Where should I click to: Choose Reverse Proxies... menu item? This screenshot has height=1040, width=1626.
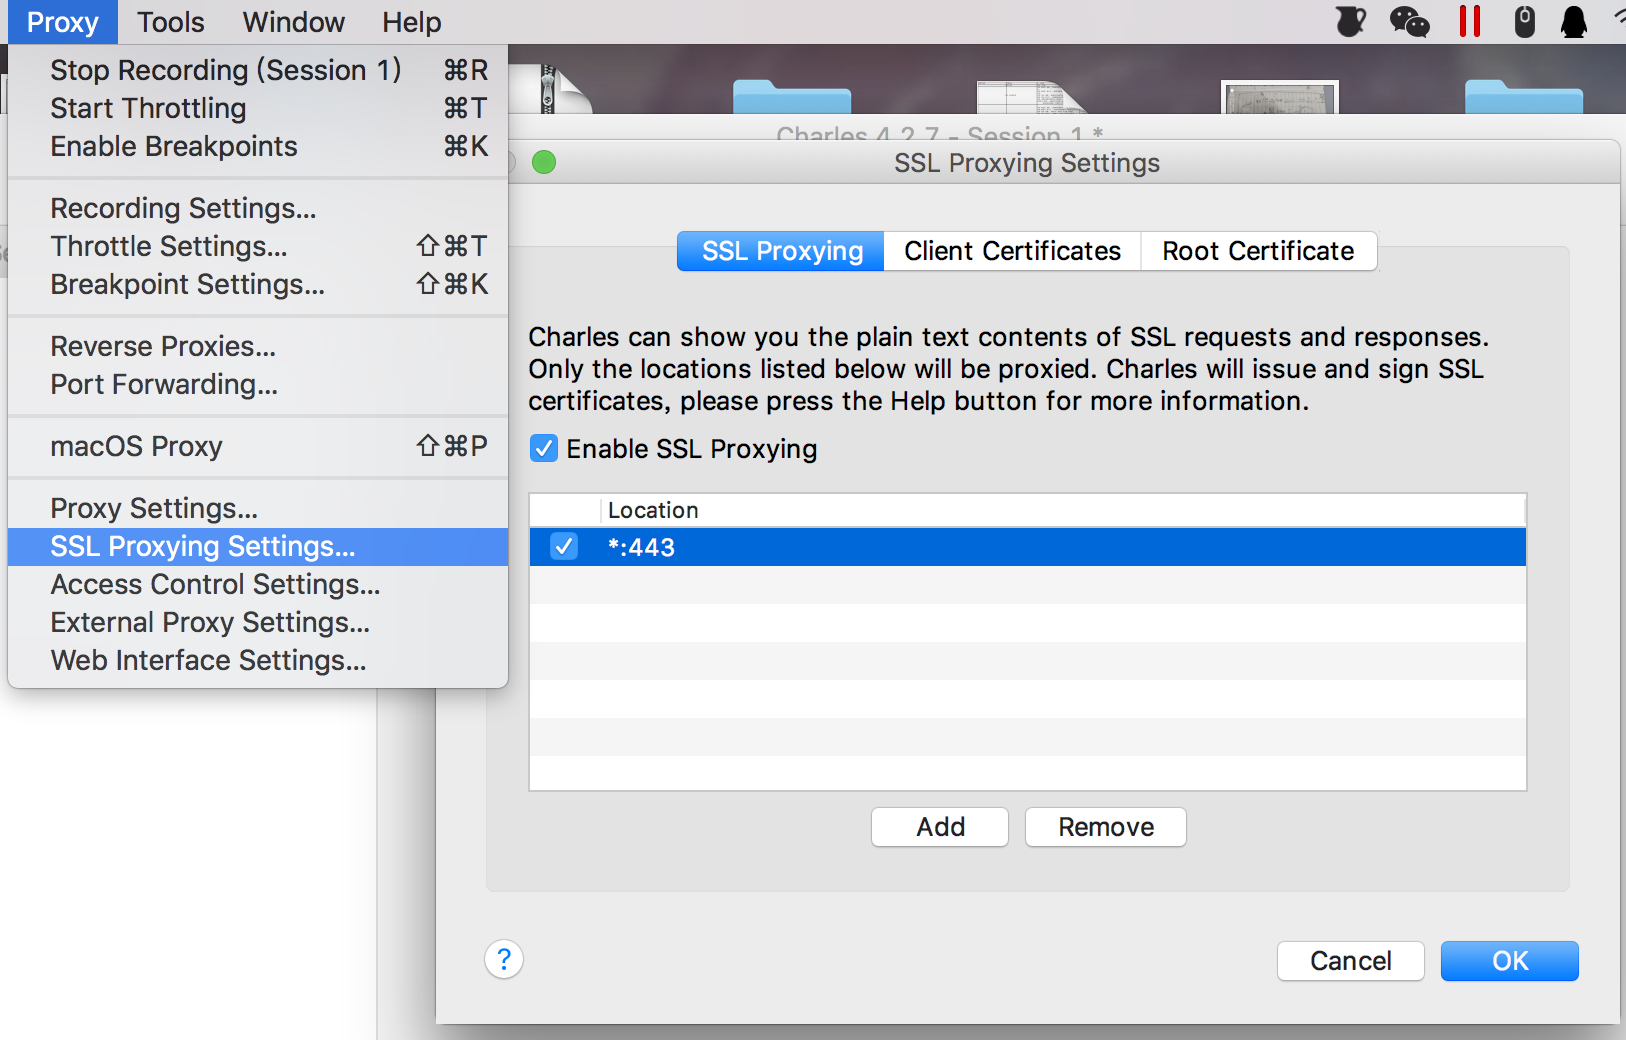tap(258, 346)
